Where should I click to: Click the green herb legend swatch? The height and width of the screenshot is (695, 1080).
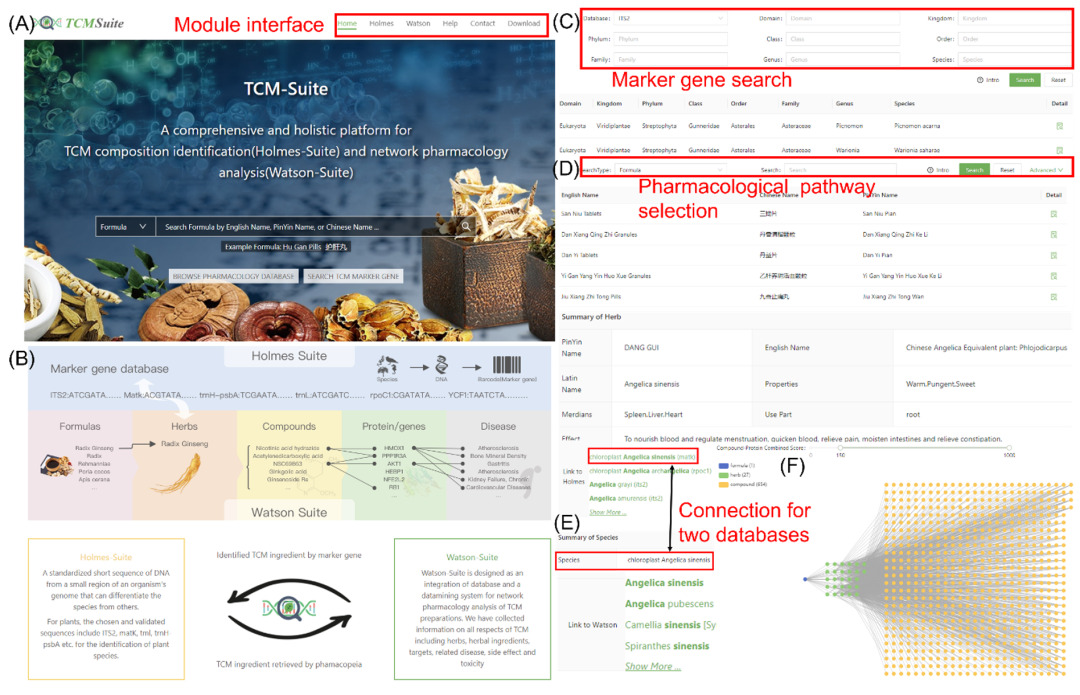coord(723,475)
